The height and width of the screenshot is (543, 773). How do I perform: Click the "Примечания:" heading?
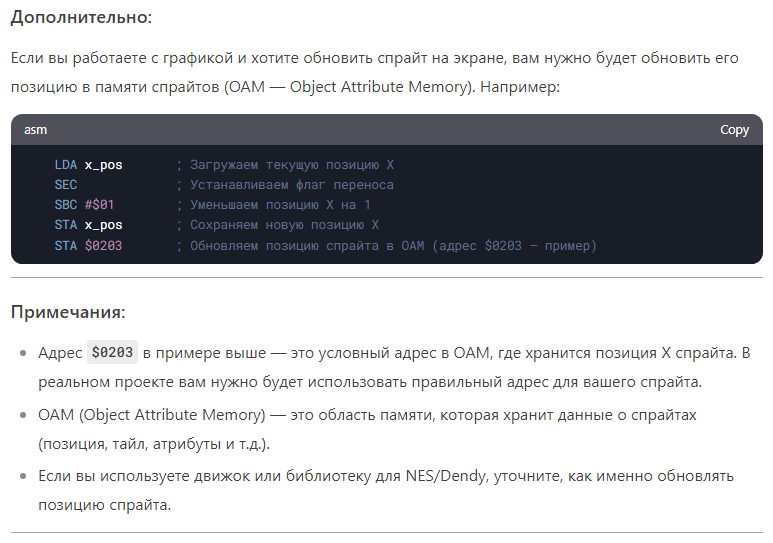[x=68, y=312]
